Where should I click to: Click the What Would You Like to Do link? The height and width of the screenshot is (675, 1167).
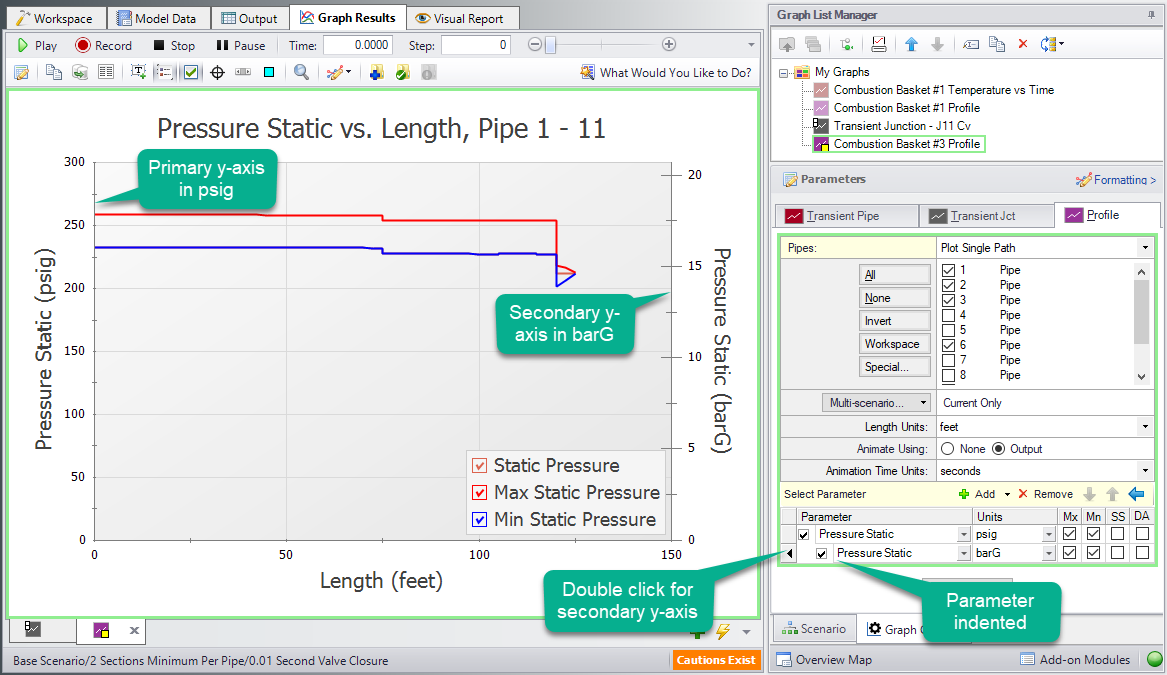pyautogui.click(x=666, y=72)
